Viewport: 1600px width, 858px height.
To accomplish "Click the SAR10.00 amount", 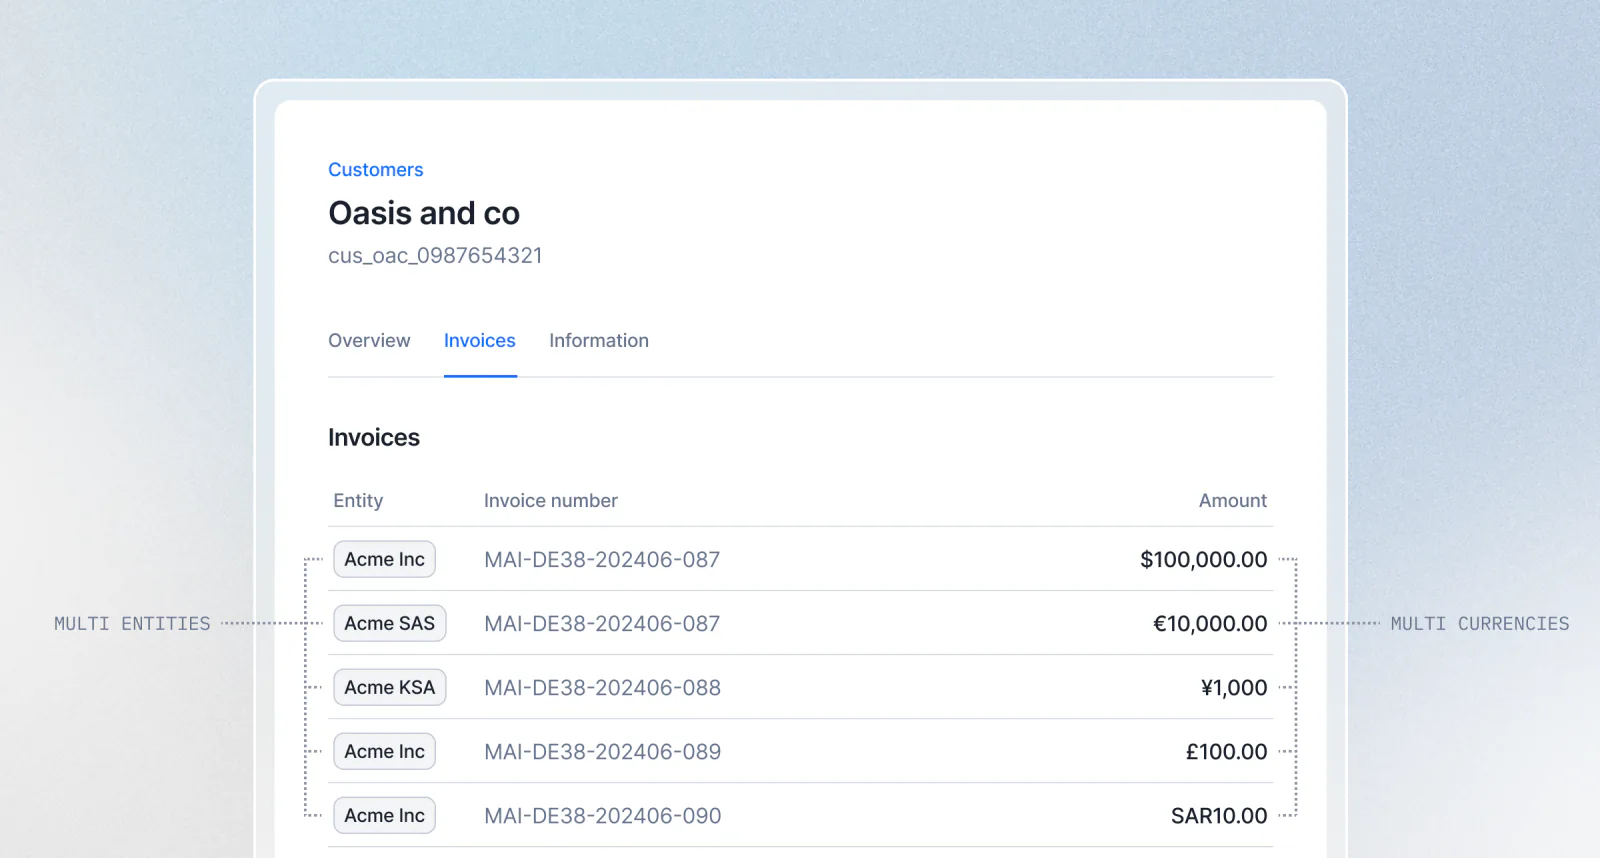I will [1219, 816].
